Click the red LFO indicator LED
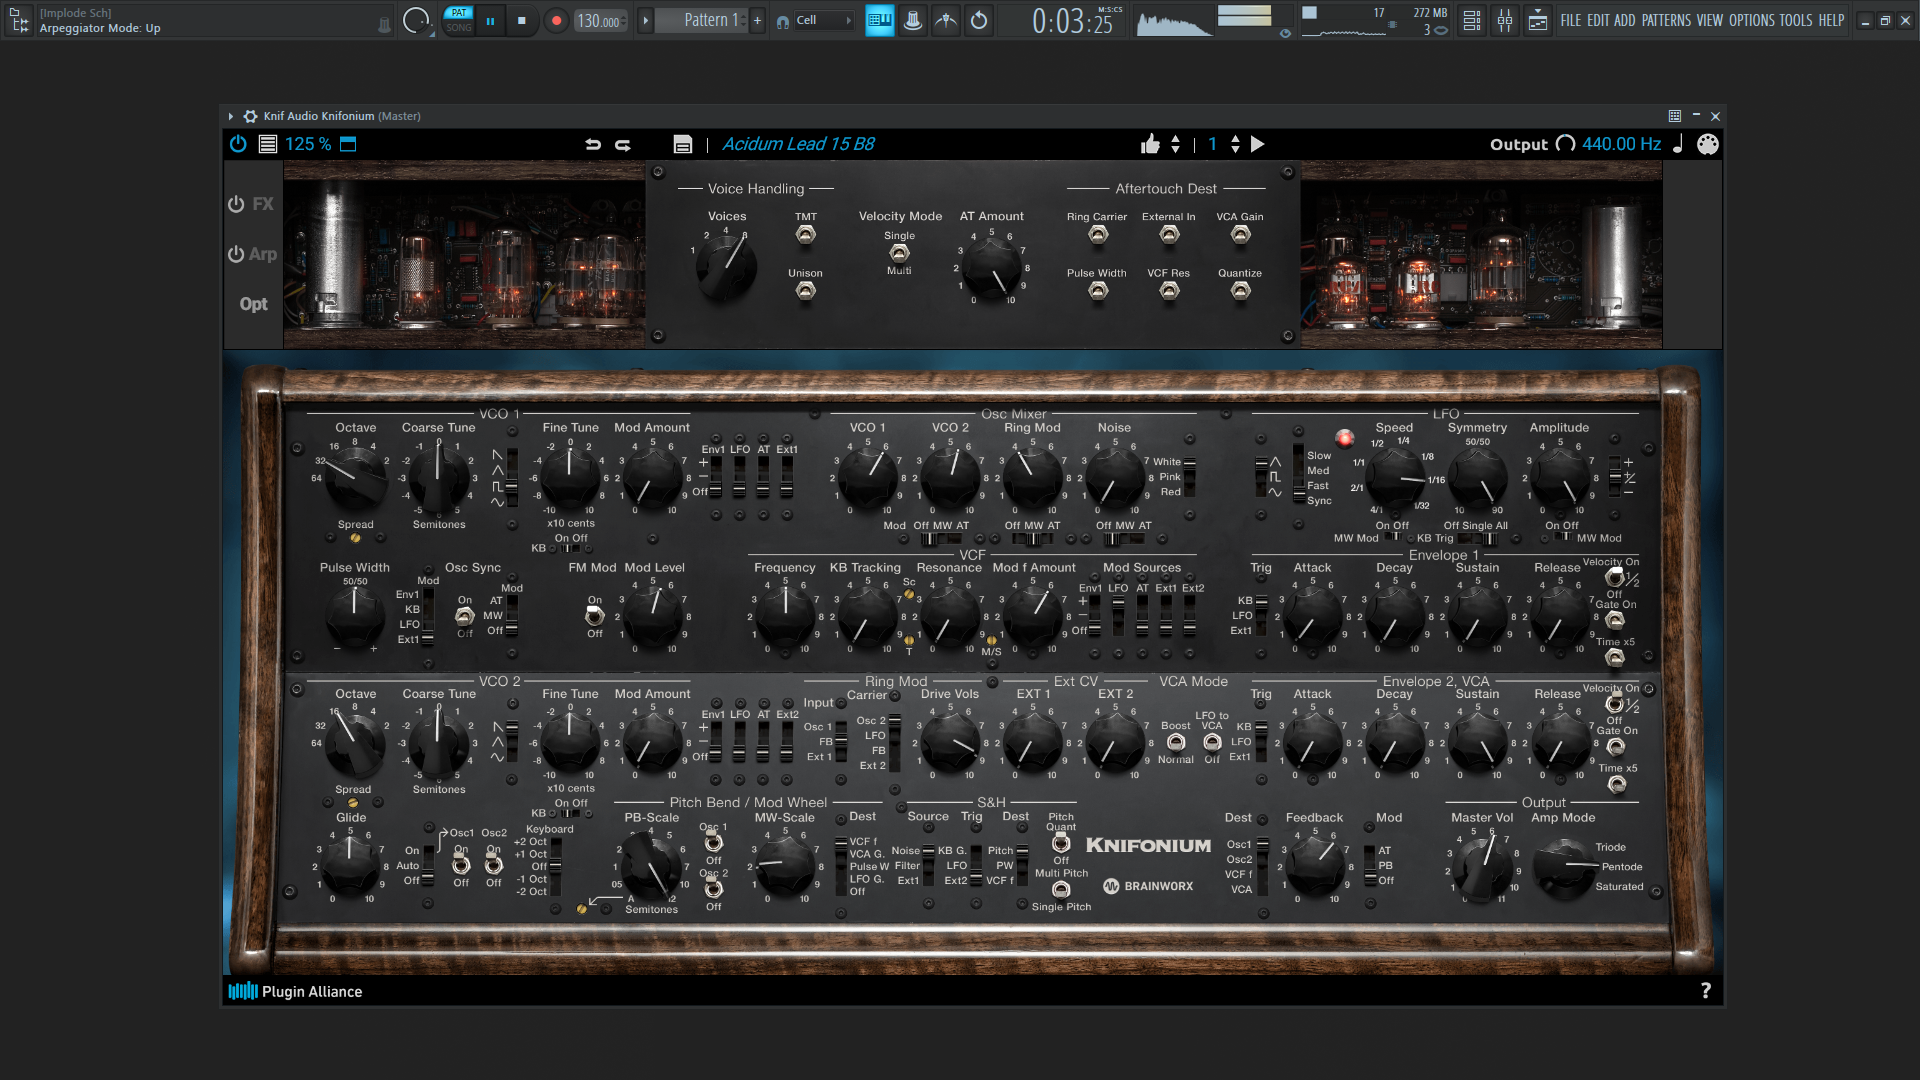Viewport: 1920px width, 1080px height. [x=1344, y=438]
